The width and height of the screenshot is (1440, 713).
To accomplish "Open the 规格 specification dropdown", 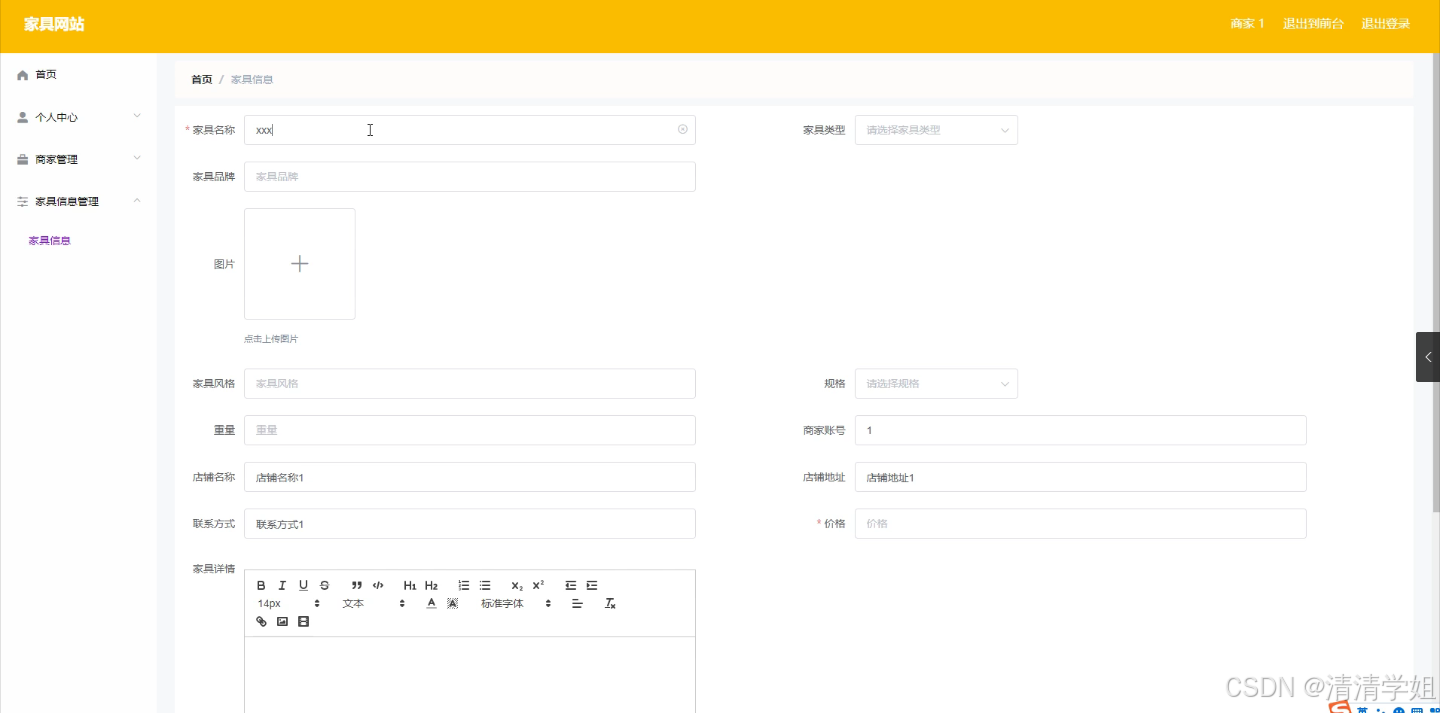I will 935,383.
